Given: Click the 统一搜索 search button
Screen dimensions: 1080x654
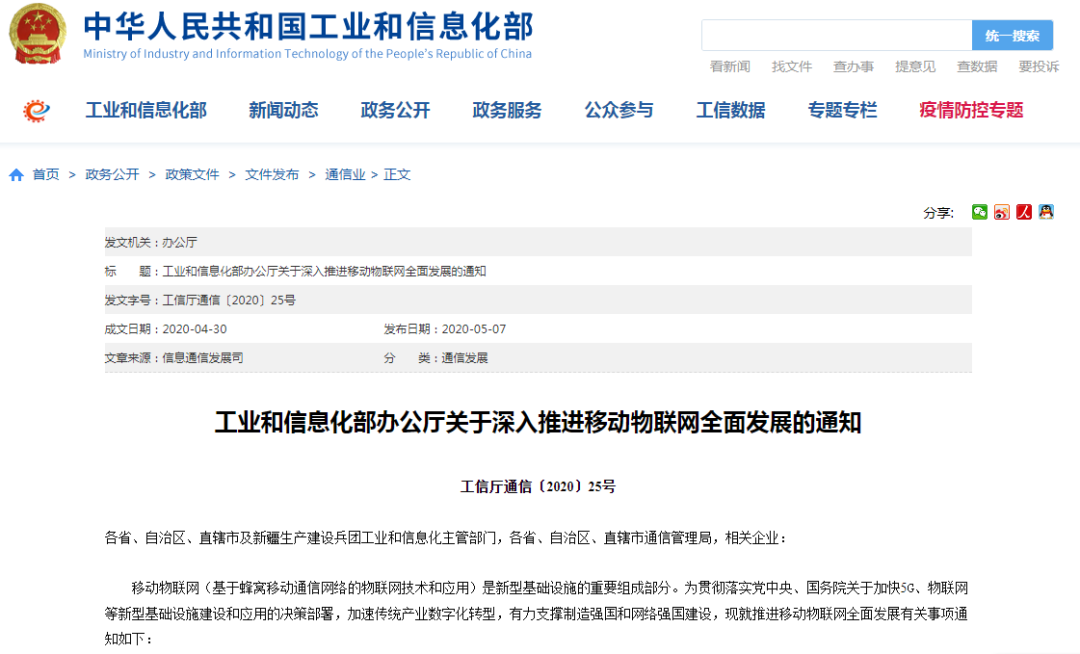Looking at the screenshot, I should 1012,35.
